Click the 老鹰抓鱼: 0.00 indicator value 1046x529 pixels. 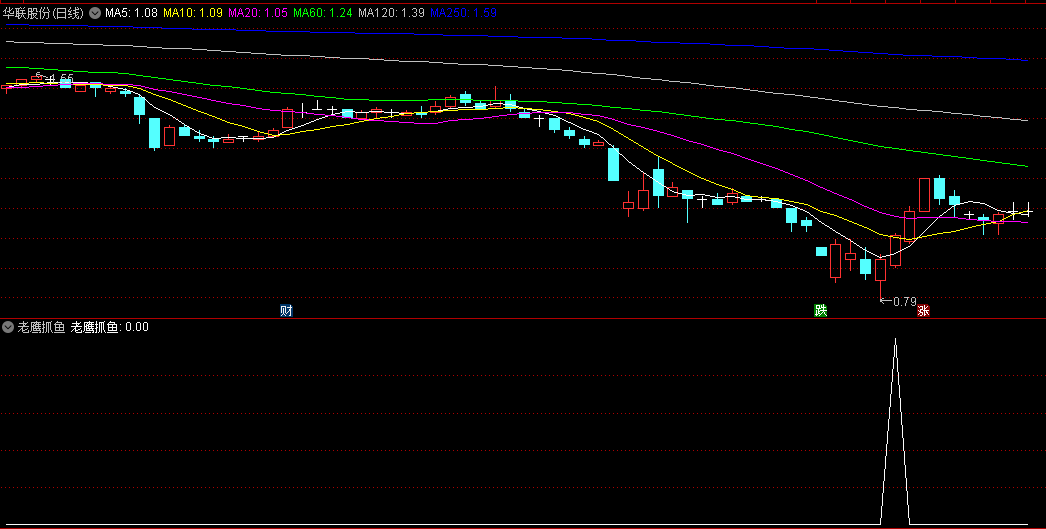(x=109, y=327)
